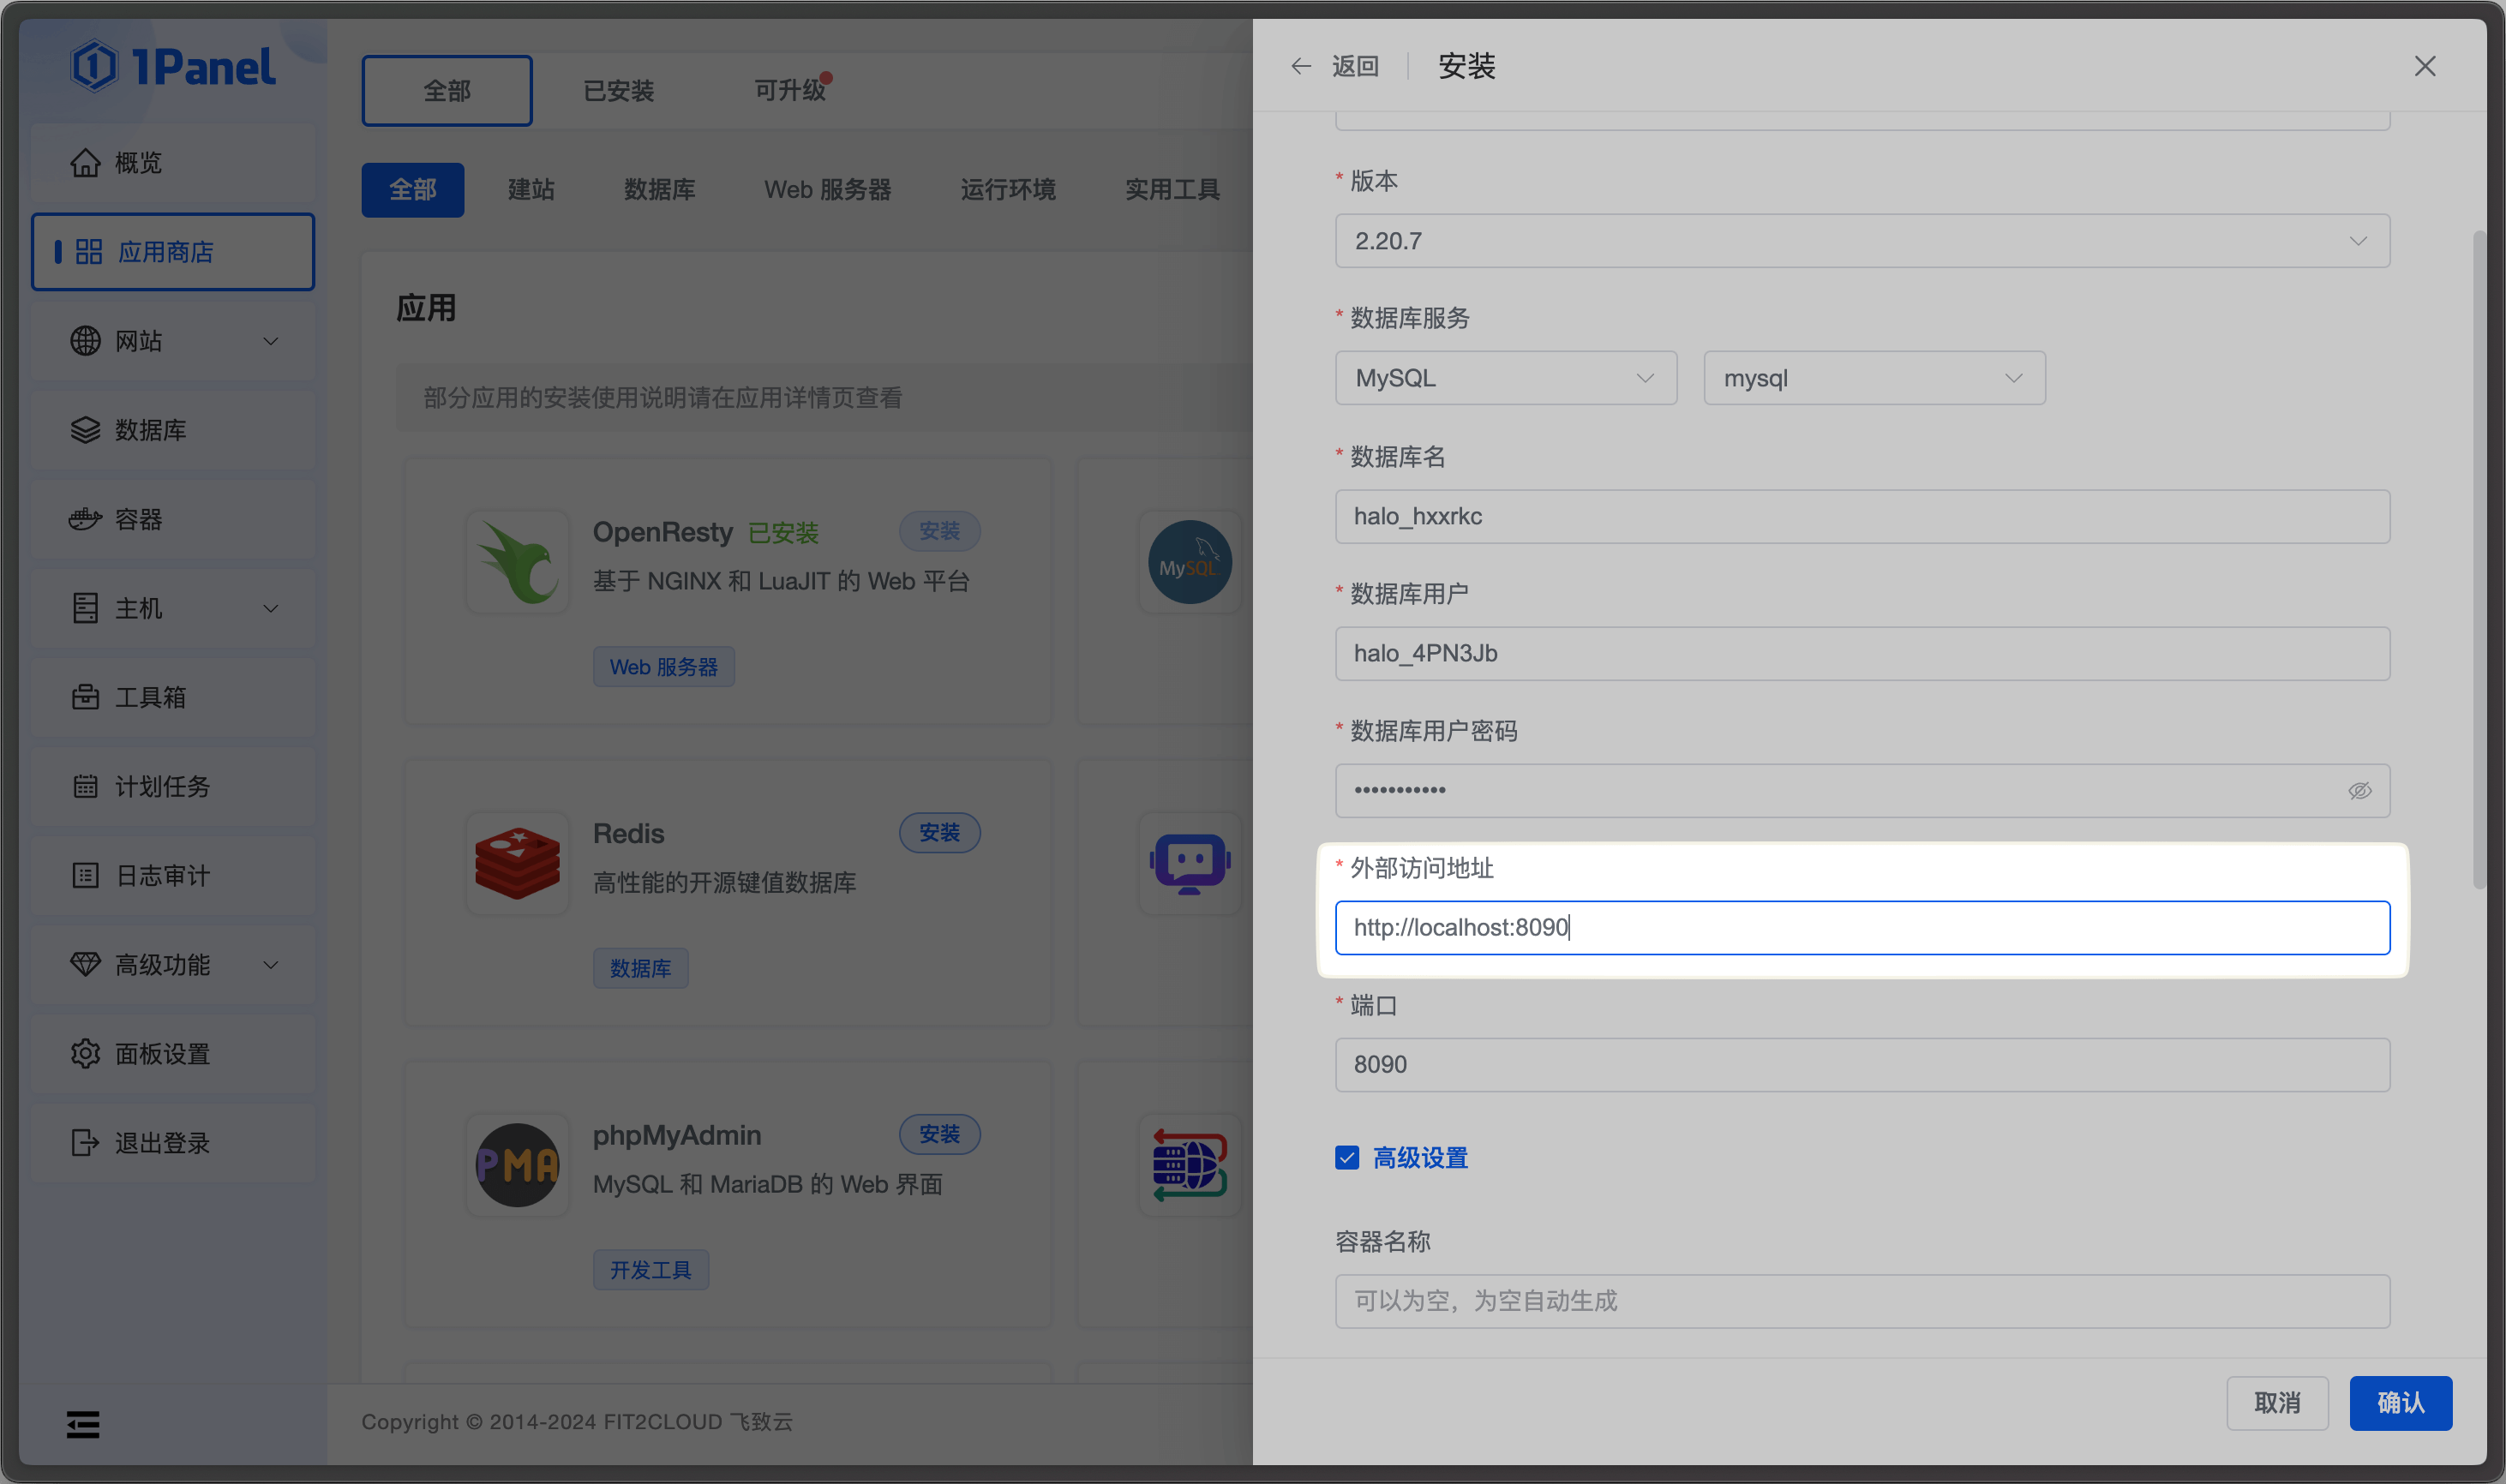Click the 退出登录 logout icon
The width and height of the screenshot is (2506, 1484).
click(85, 1142)
